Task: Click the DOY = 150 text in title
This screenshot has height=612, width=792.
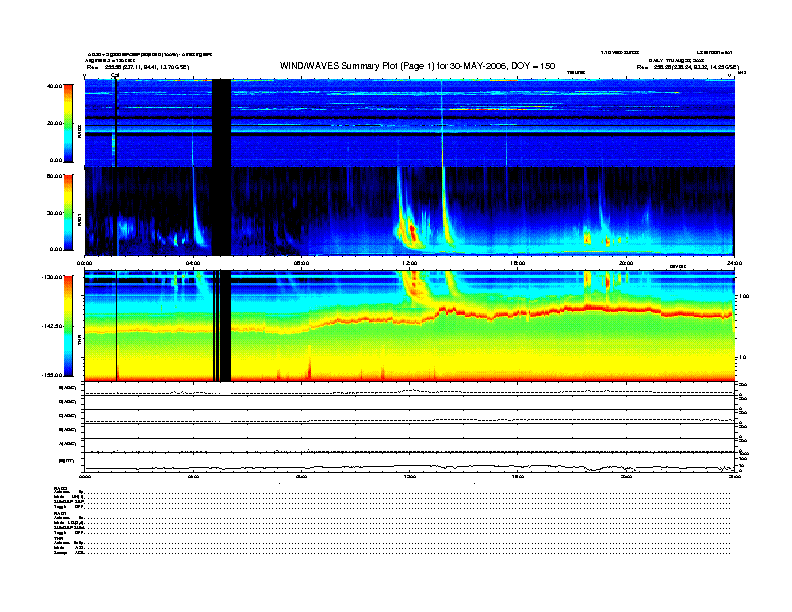Action: click(x=533, y=66)
